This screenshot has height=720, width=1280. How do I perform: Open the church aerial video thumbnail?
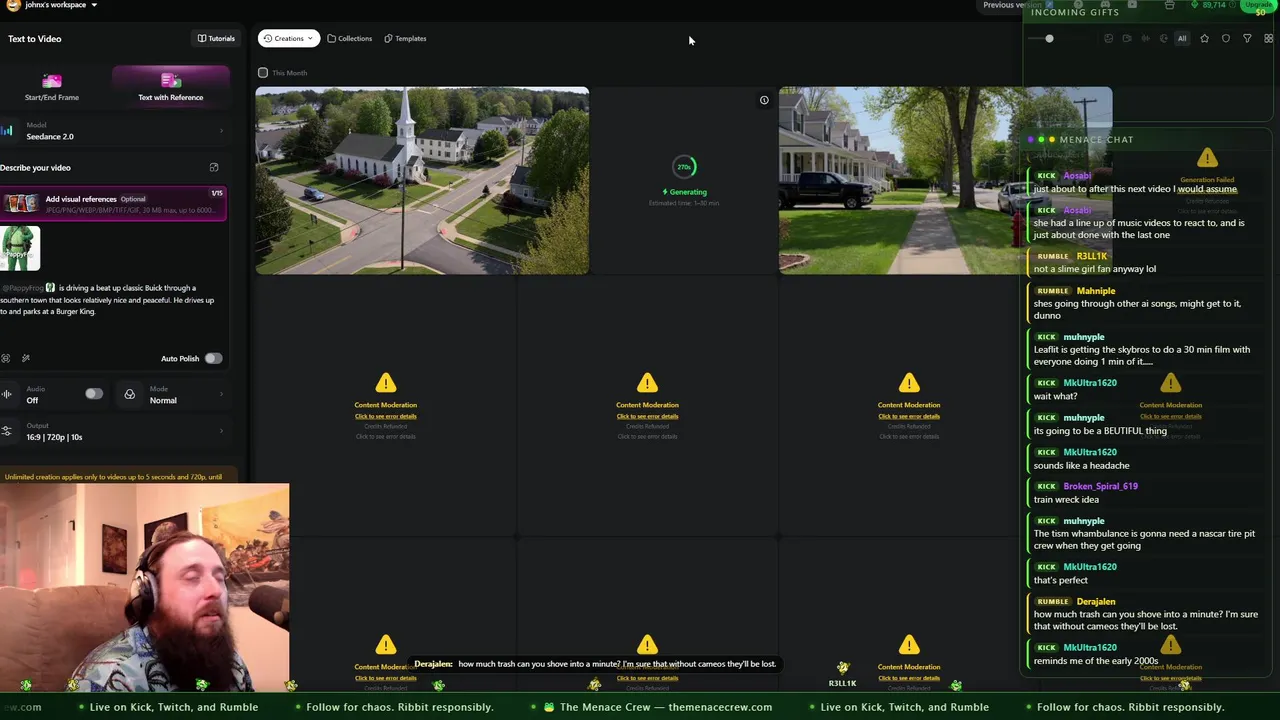(422, 180)
